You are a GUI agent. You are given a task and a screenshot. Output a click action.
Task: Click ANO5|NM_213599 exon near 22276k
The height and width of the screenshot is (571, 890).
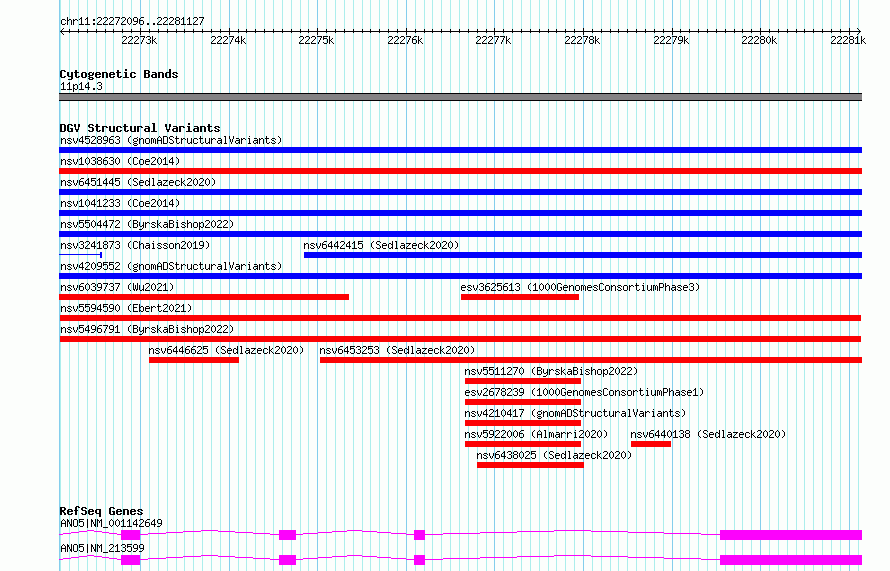click(419, 560)
